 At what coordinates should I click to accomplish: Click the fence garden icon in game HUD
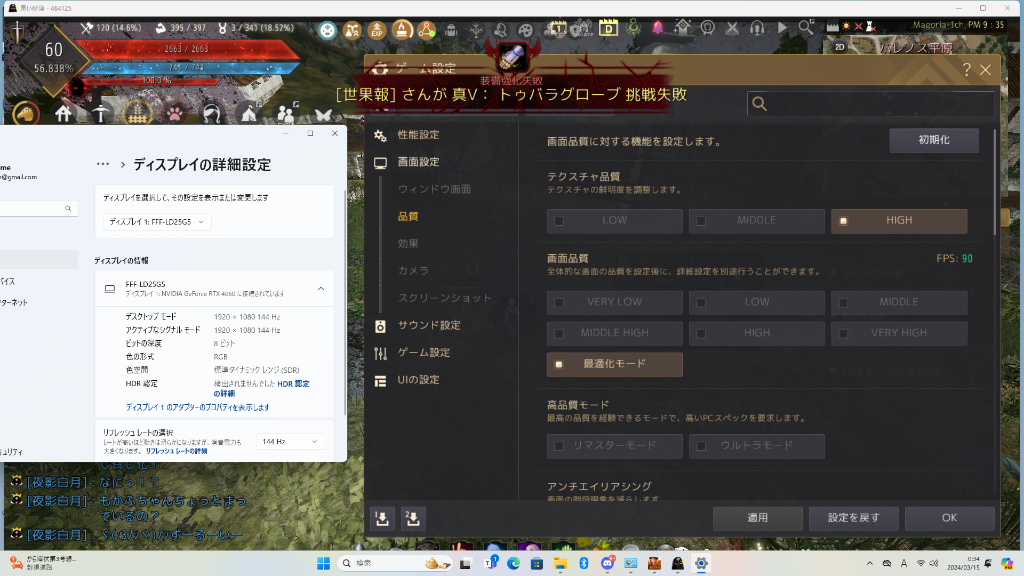(x=136, y=114)
